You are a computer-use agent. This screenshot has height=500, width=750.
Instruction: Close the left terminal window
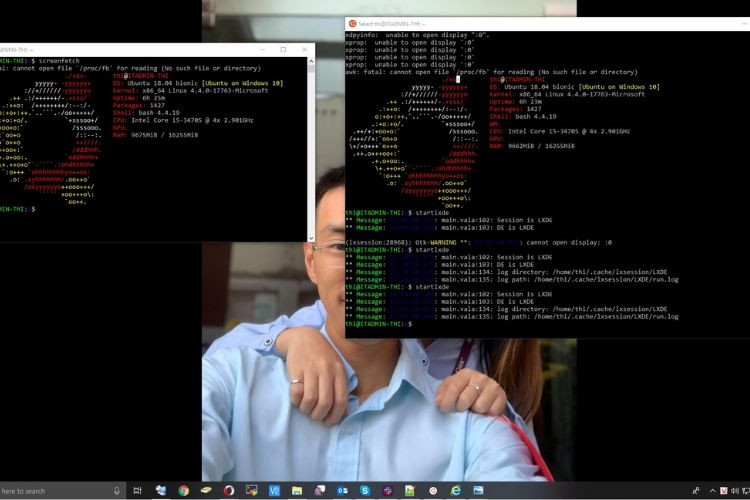point(305,50)
